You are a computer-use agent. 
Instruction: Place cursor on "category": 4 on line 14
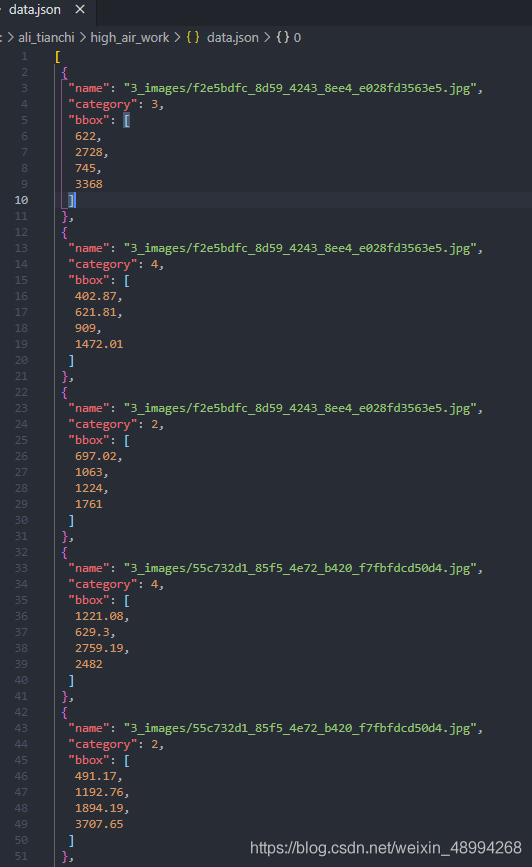tap(116, 264)
